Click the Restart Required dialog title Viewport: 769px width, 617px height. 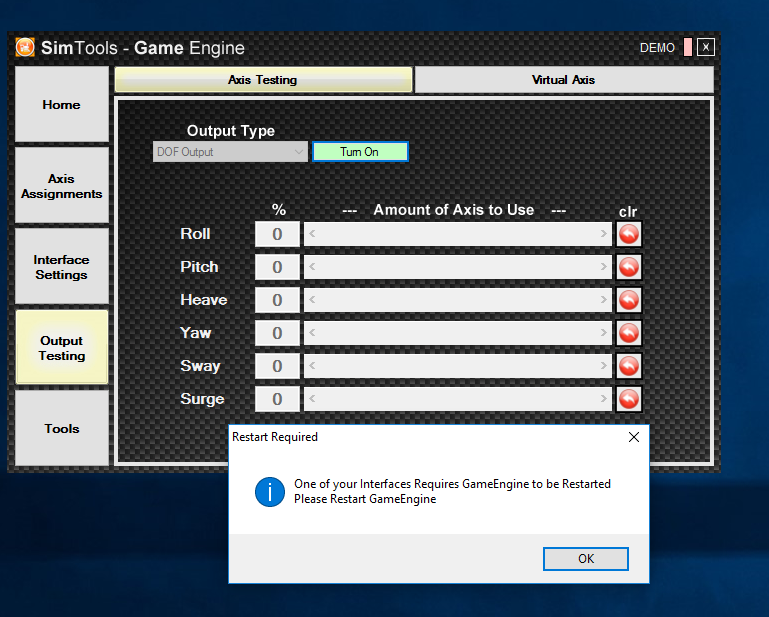coord(275,437)
